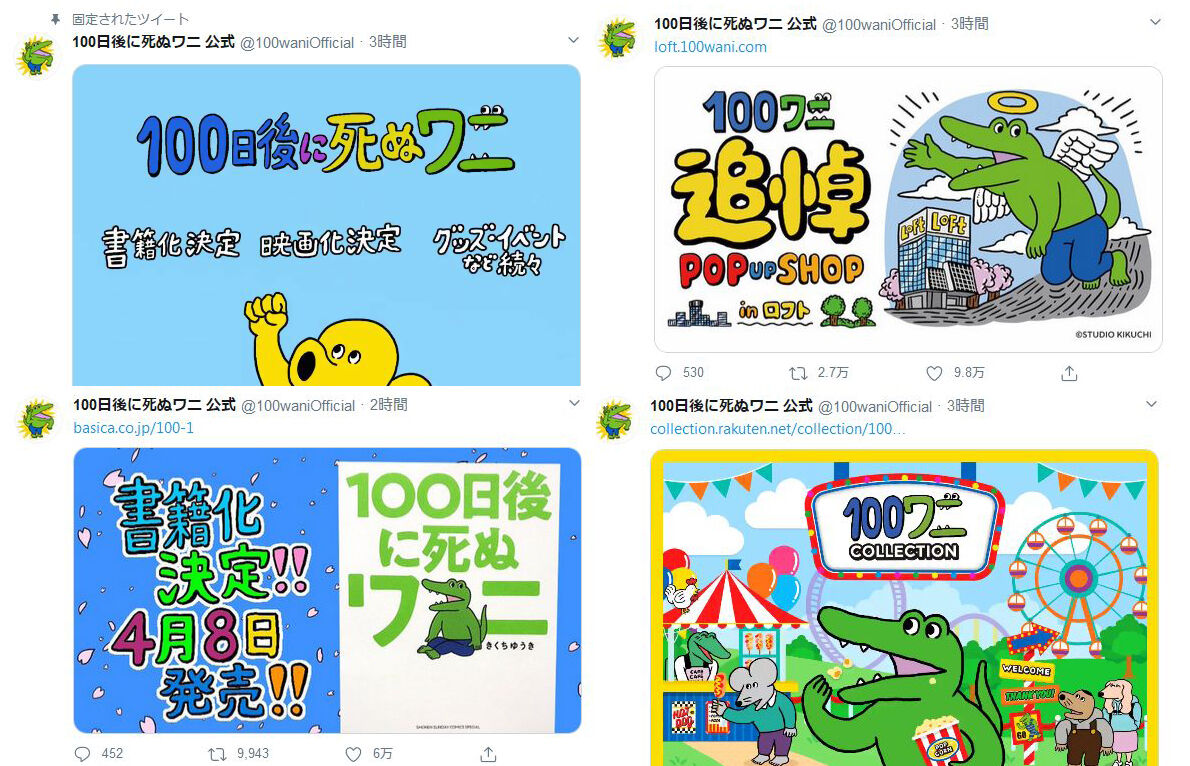Viewport: 1190px width, 766px height.
Task: View the 追悼 POP UP SHOP image
Action: coord(908,210)
